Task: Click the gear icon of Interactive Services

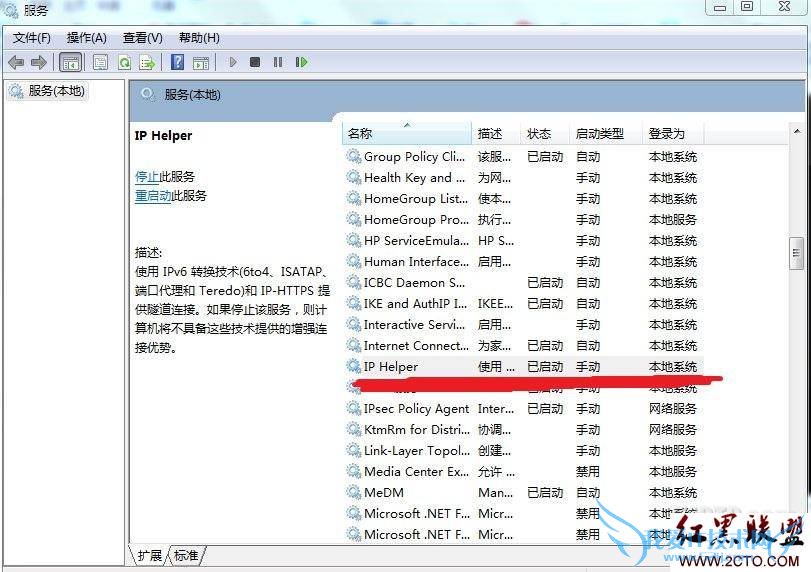Action: coord(354,324)
